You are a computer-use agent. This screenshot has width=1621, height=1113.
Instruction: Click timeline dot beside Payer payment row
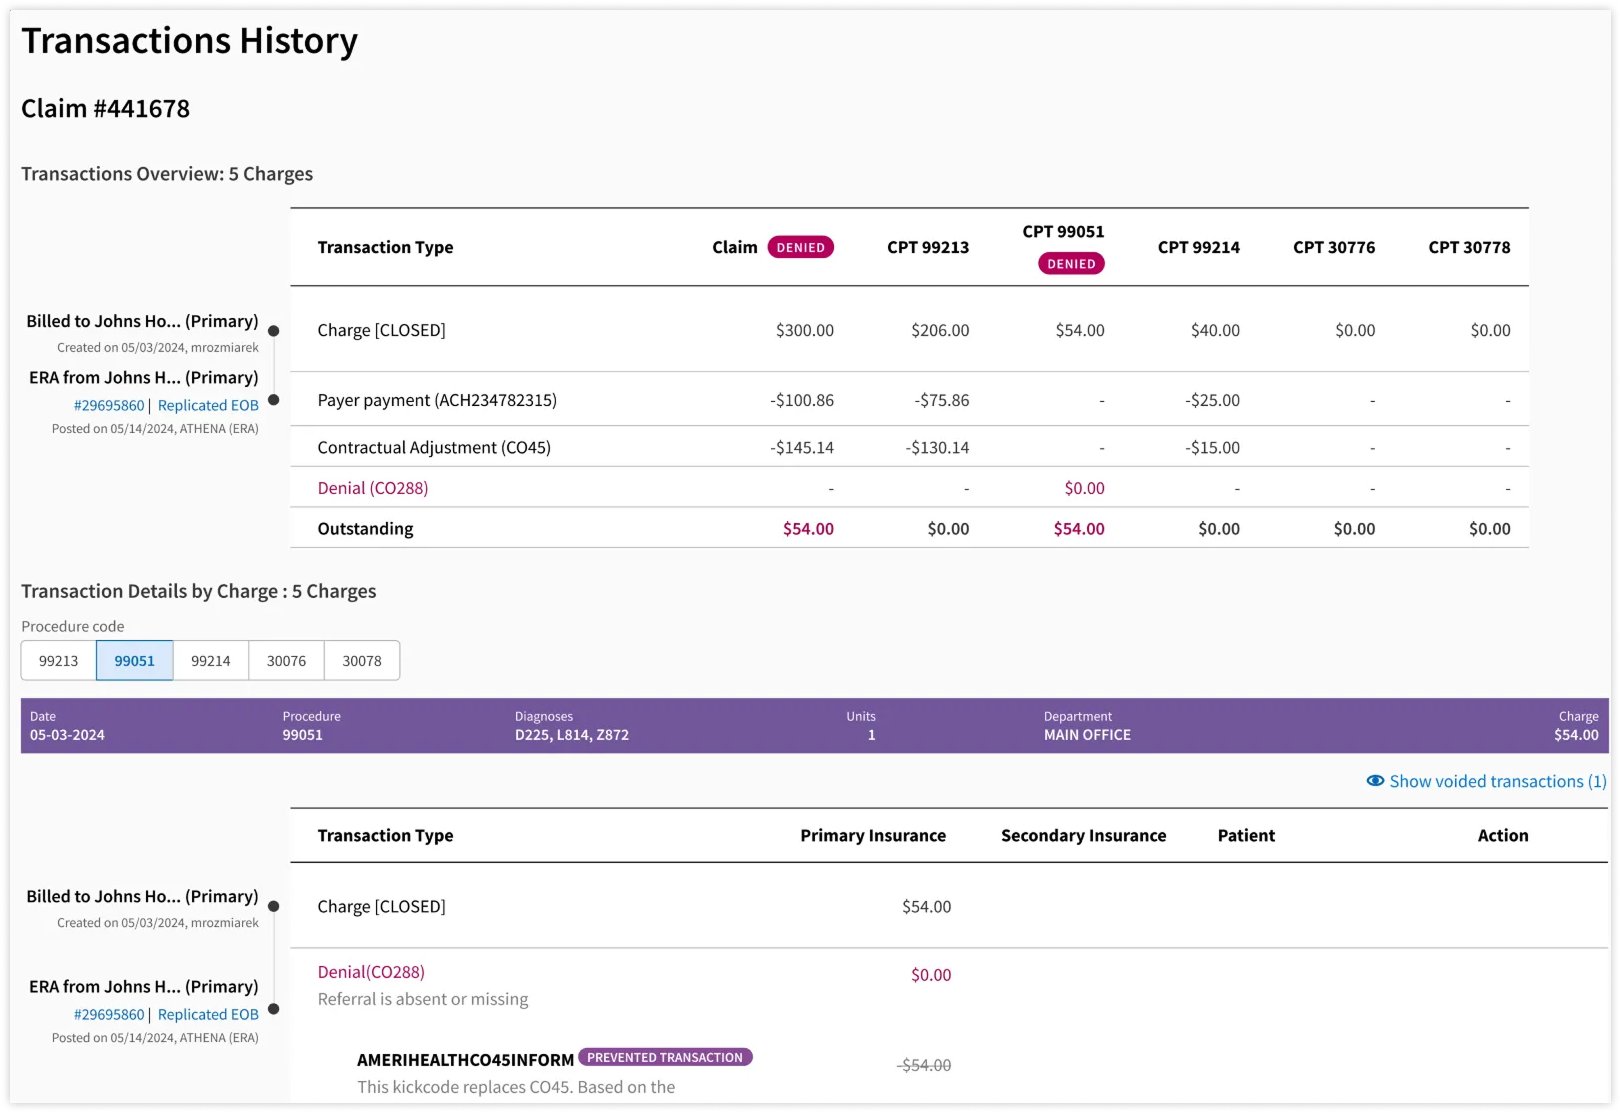(274, 400)
